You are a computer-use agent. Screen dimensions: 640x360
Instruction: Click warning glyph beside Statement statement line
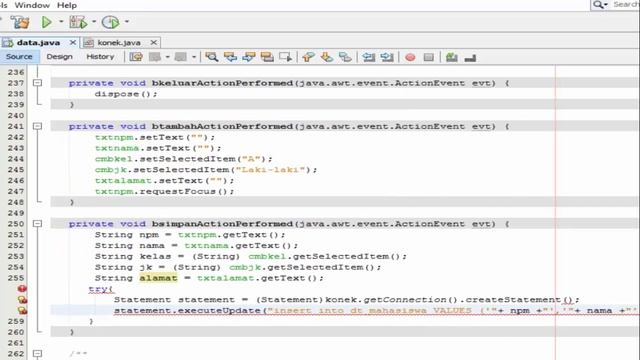(x=22, y=300)
